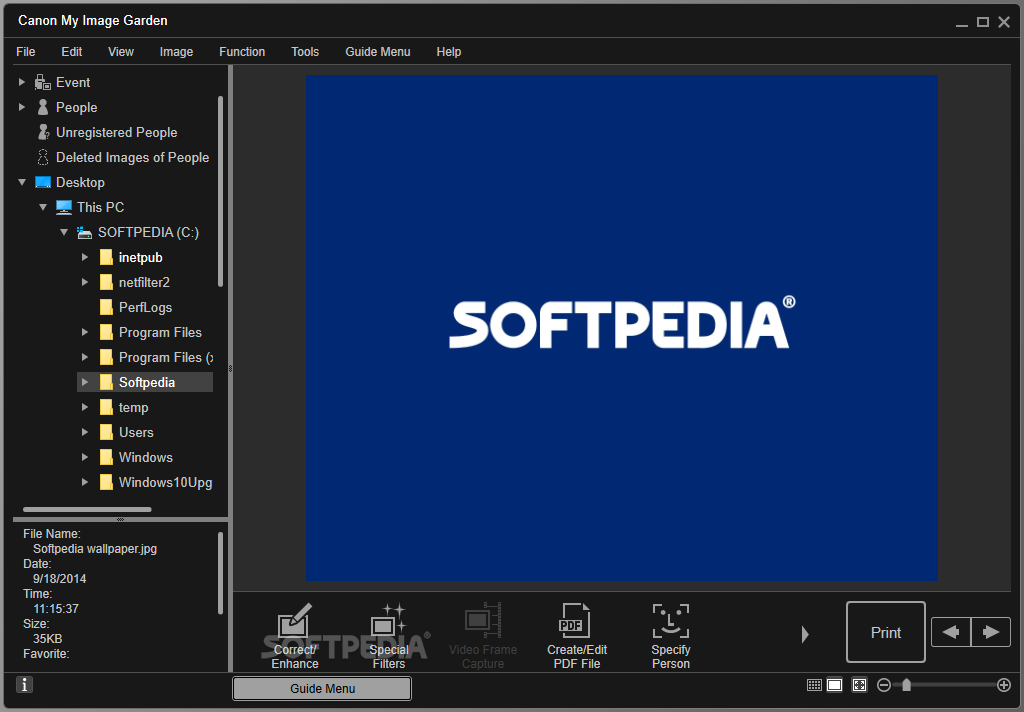Viewport: 1024px width, 712px height.
Task: Open Guide Menu in menu bar
Action: pos(378,52)
